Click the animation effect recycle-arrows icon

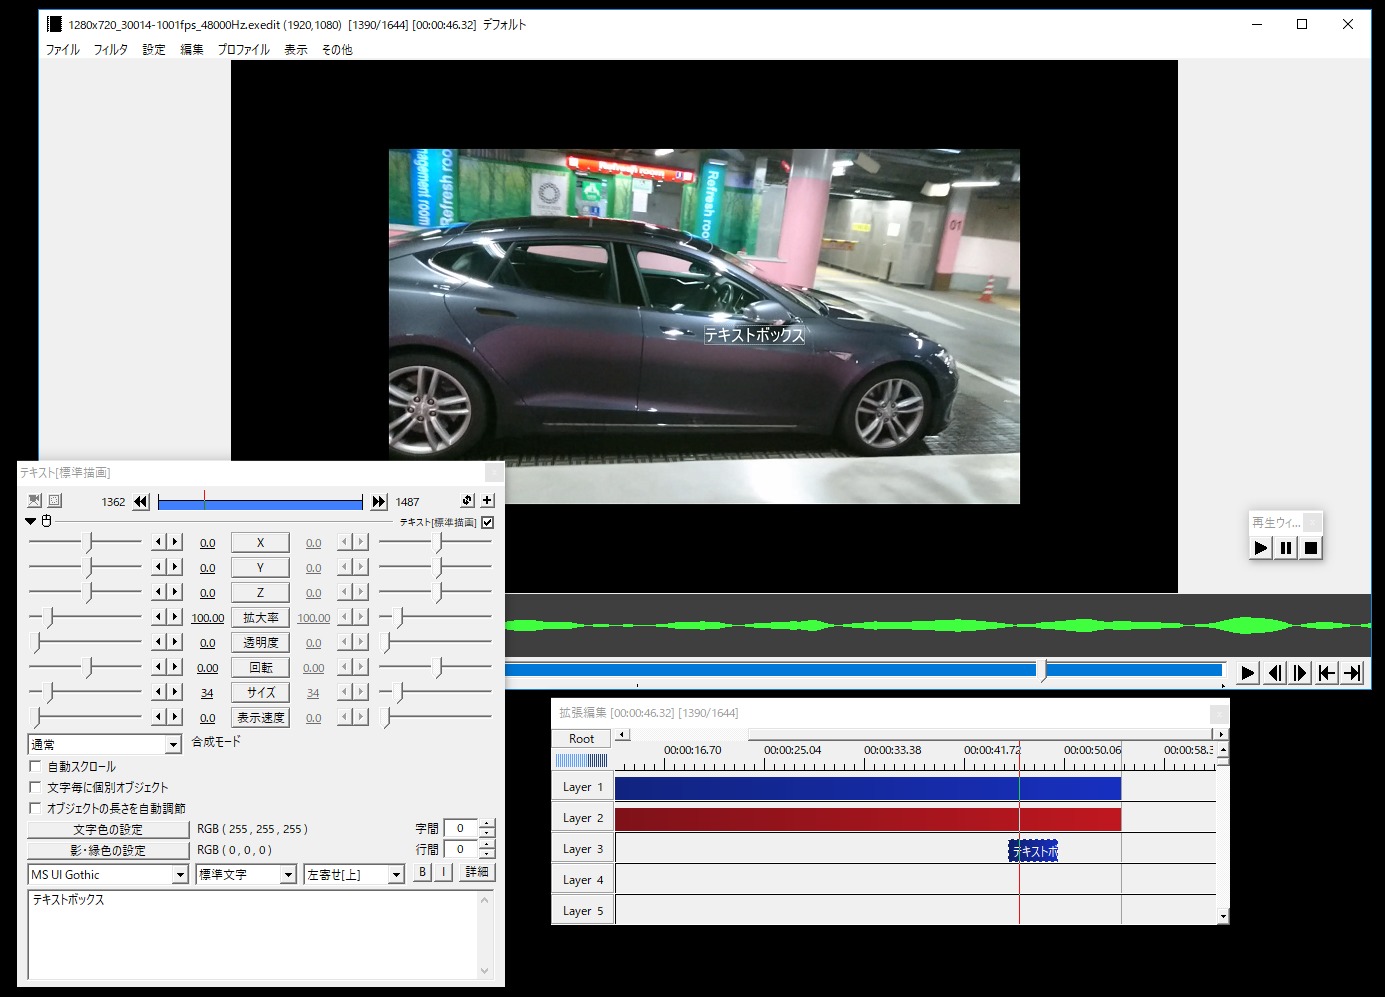tap(467, 501)
